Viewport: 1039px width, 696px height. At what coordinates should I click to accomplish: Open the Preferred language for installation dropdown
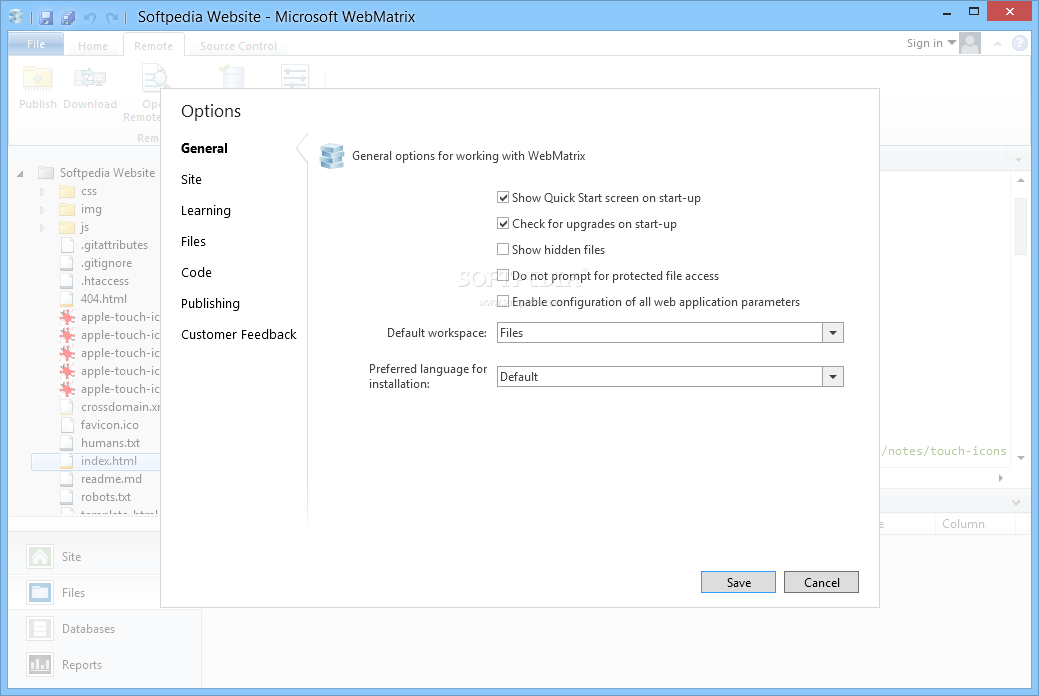tap(833, 377)
